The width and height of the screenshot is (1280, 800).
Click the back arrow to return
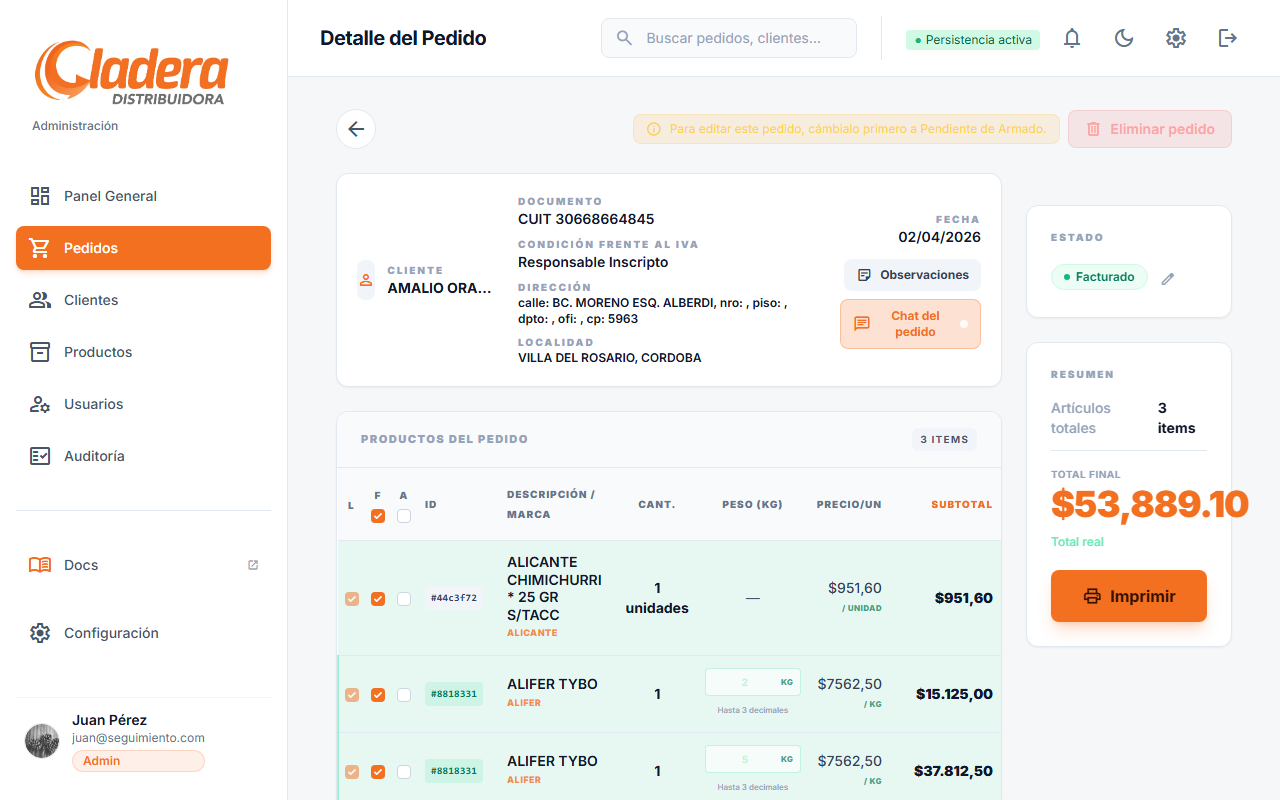[x=356, y=129]
